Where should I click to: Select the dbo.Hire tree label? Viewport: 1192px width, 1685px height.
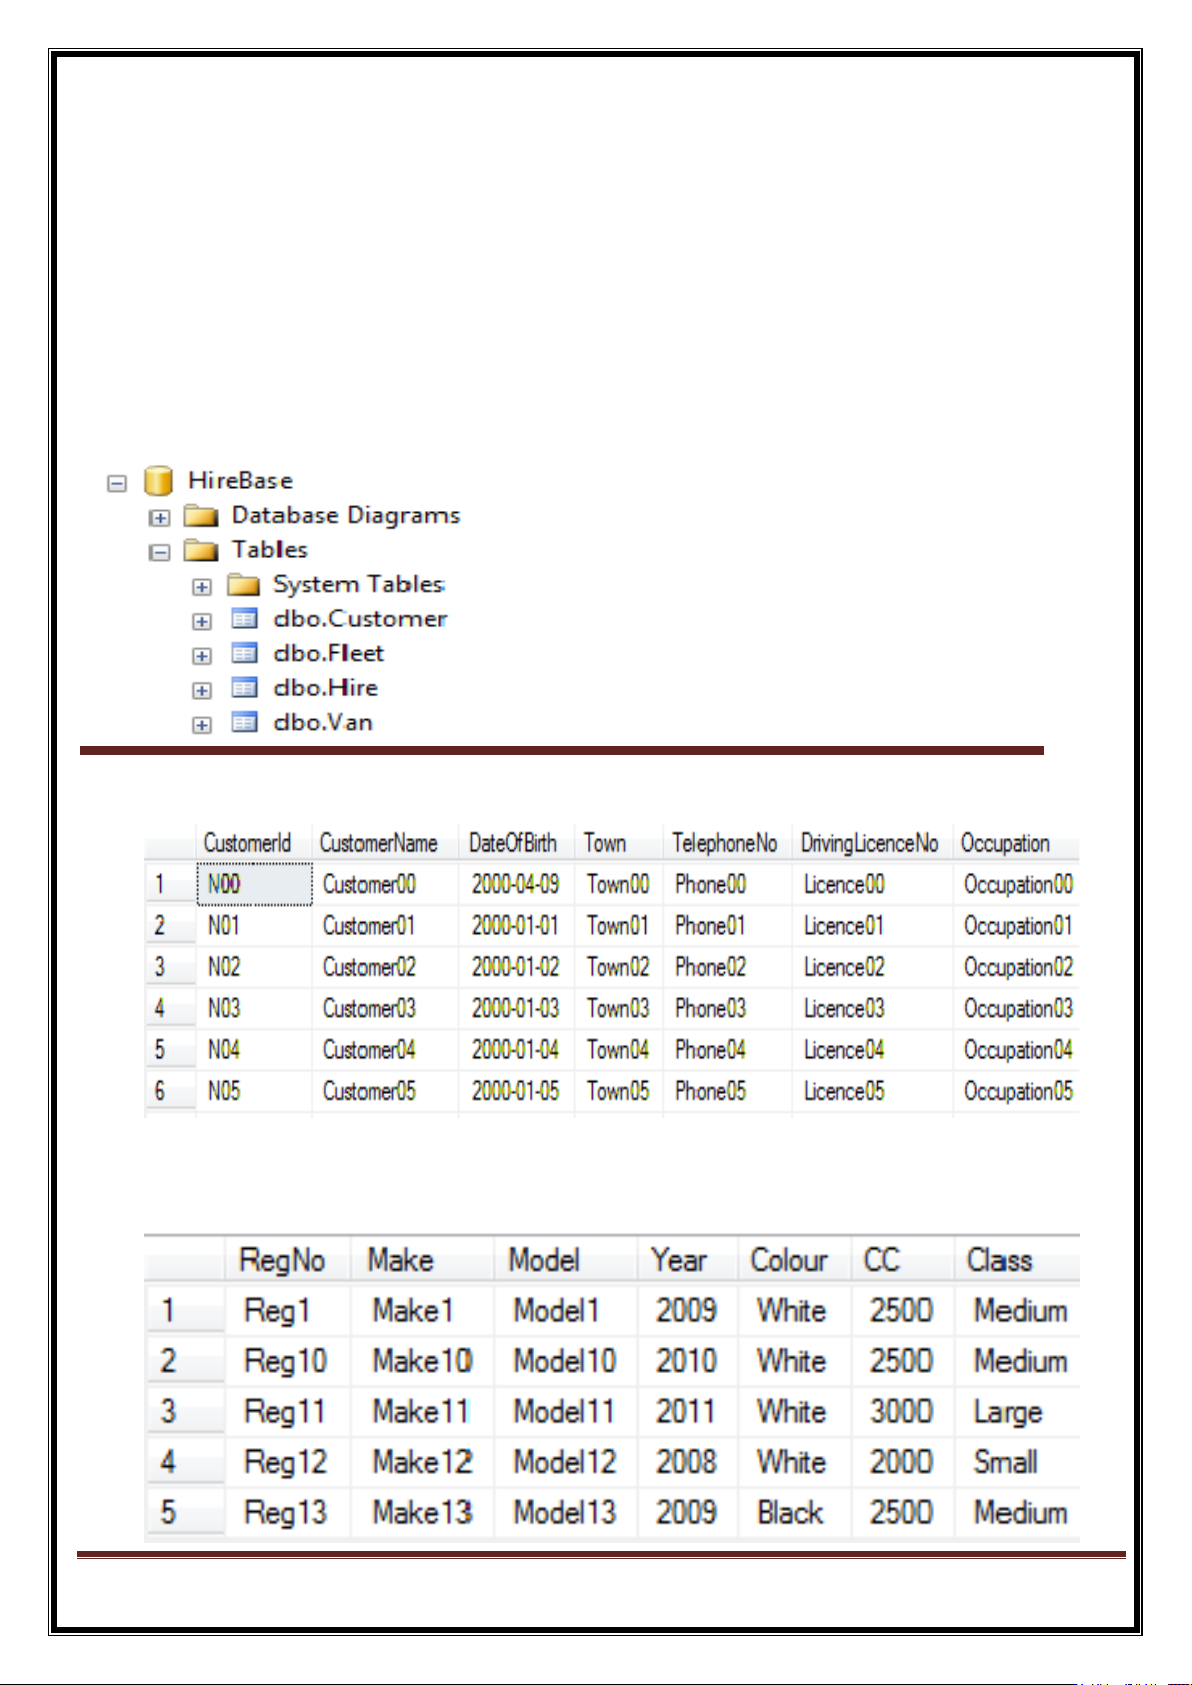coord(325,688)
